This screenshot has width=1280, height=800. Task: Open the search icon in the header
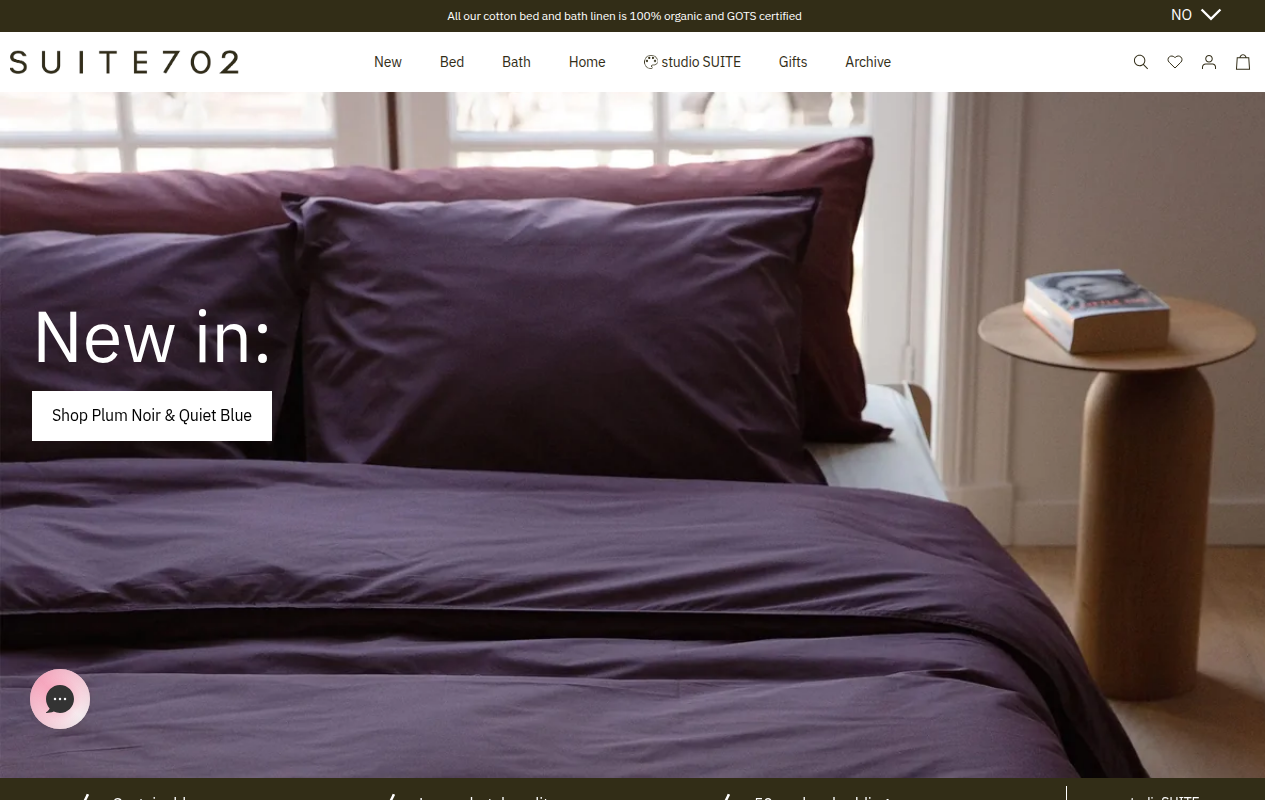coord(1140,62)
